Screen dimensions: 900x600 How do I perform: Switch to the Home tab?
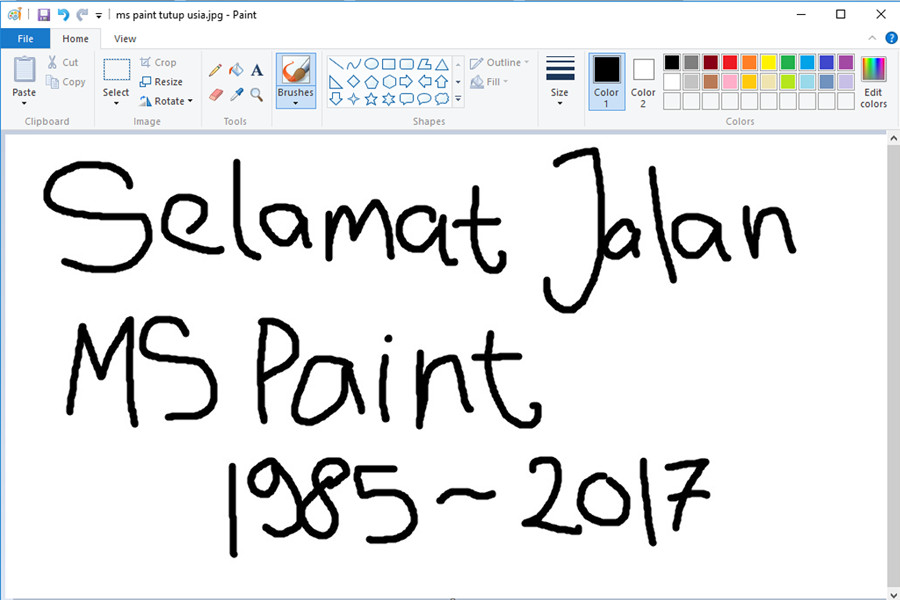tap(75, 38)
